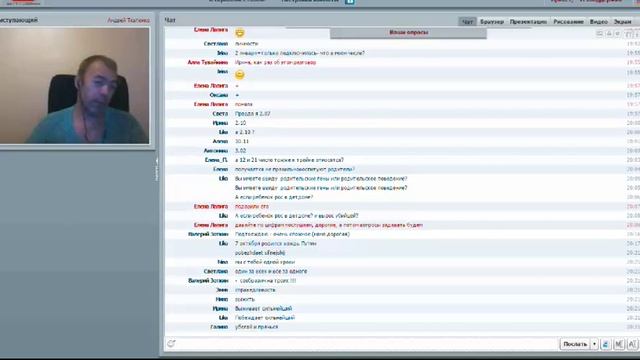The image size is (640, 360).
Task: Select the message 'Побеждает сильнейший'
Action: point(264,318)
